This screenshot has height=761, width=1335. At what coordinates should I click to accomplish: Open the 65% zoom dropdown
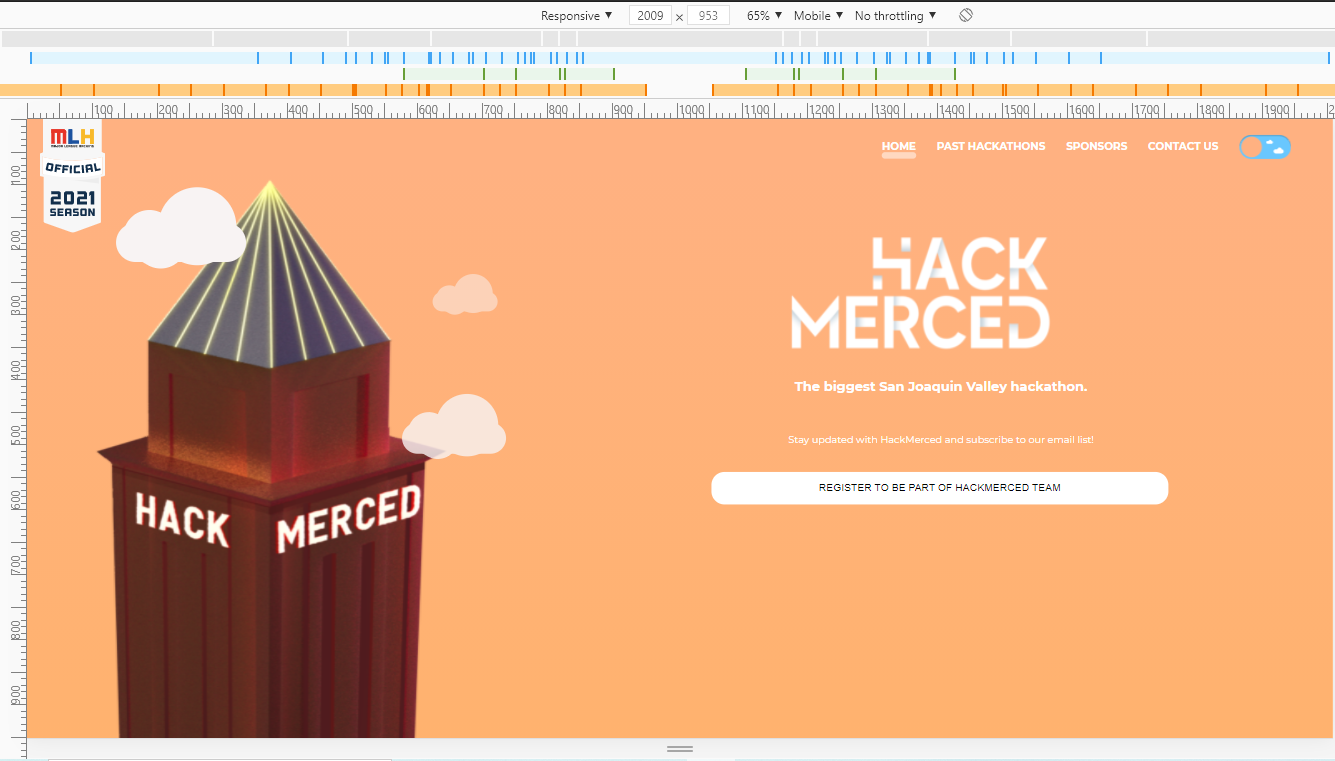click(x=765, y=15)
